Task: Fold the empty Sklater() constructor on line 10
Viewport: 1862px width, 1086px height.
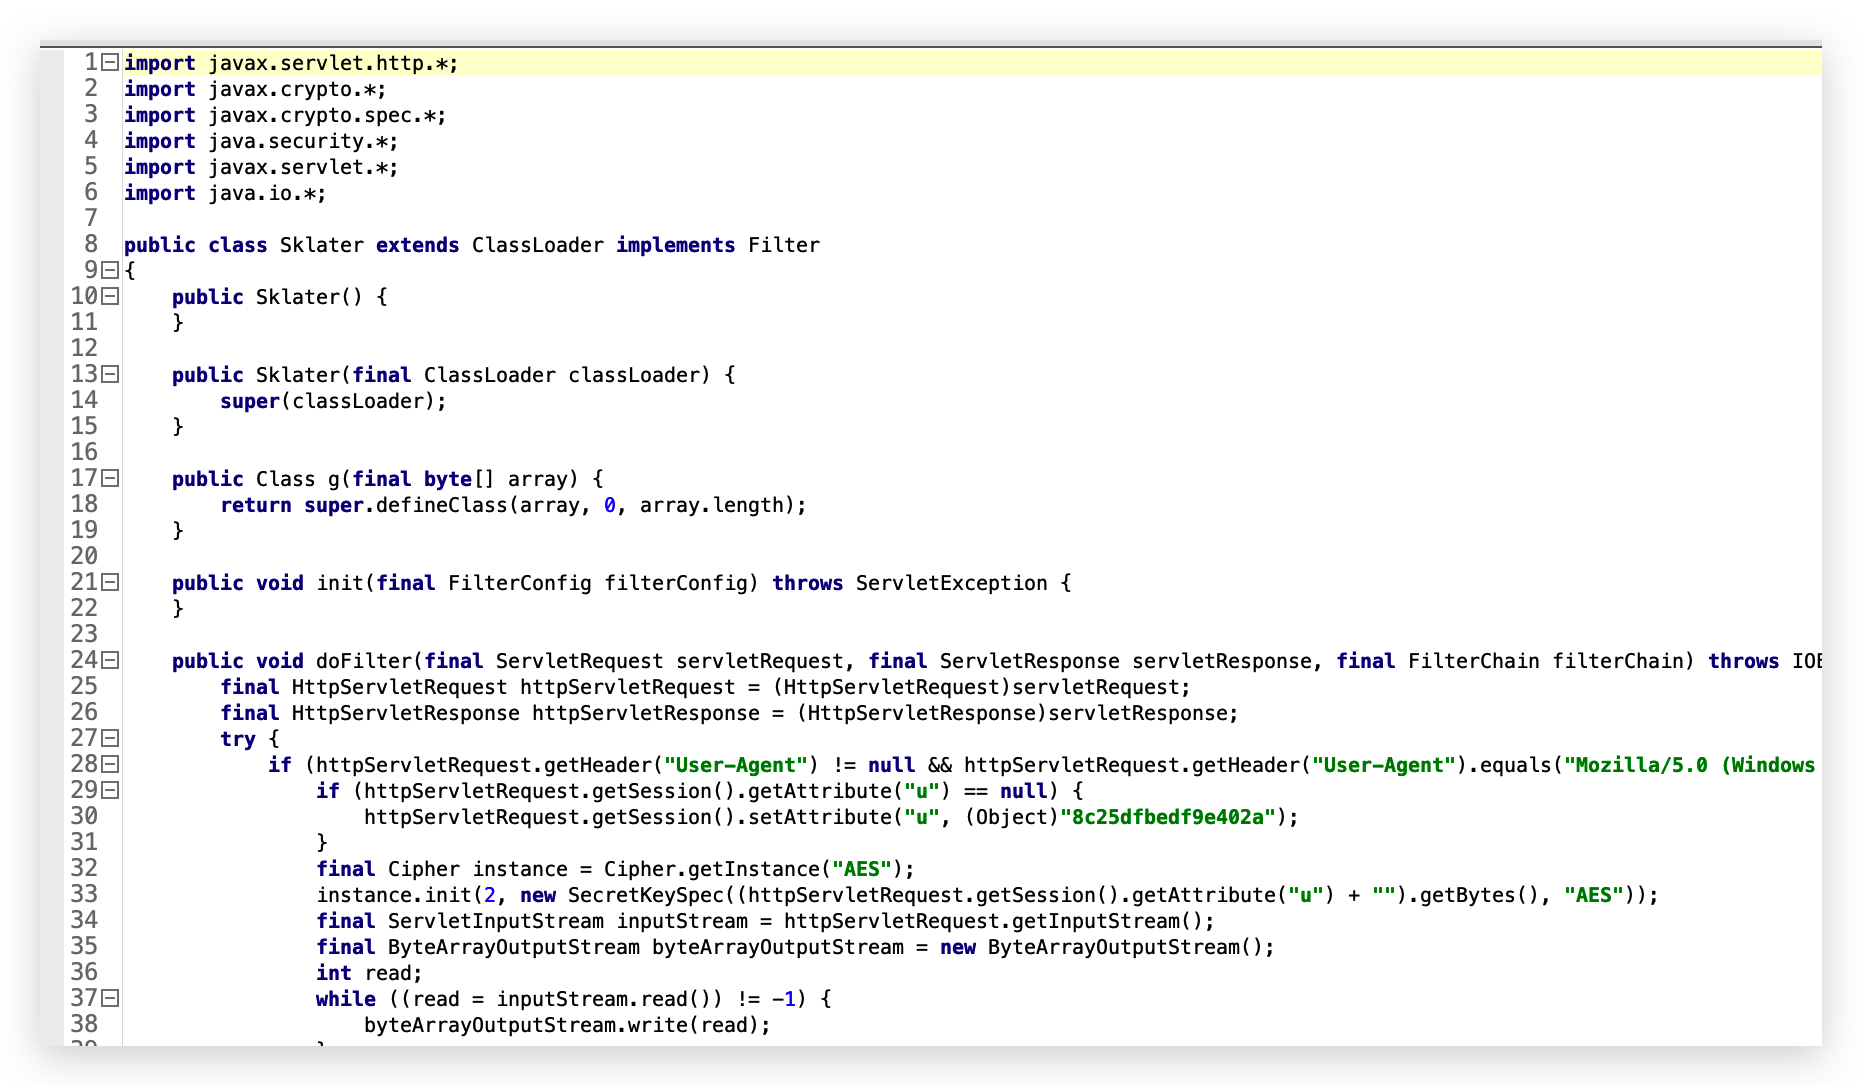Action: [x=110, y=296]
